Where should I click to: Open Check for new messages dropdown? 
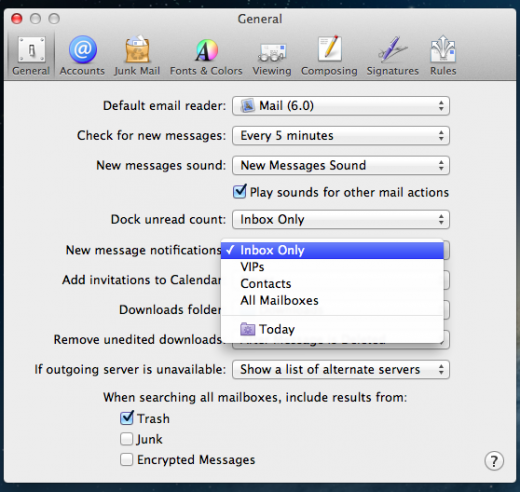click(341, 136)
